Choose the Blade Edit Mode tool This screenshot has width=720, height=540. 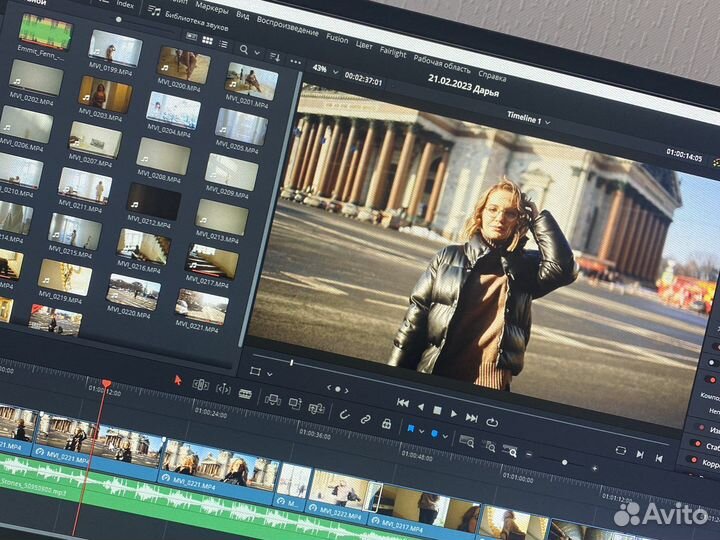[x=245, y=393]
